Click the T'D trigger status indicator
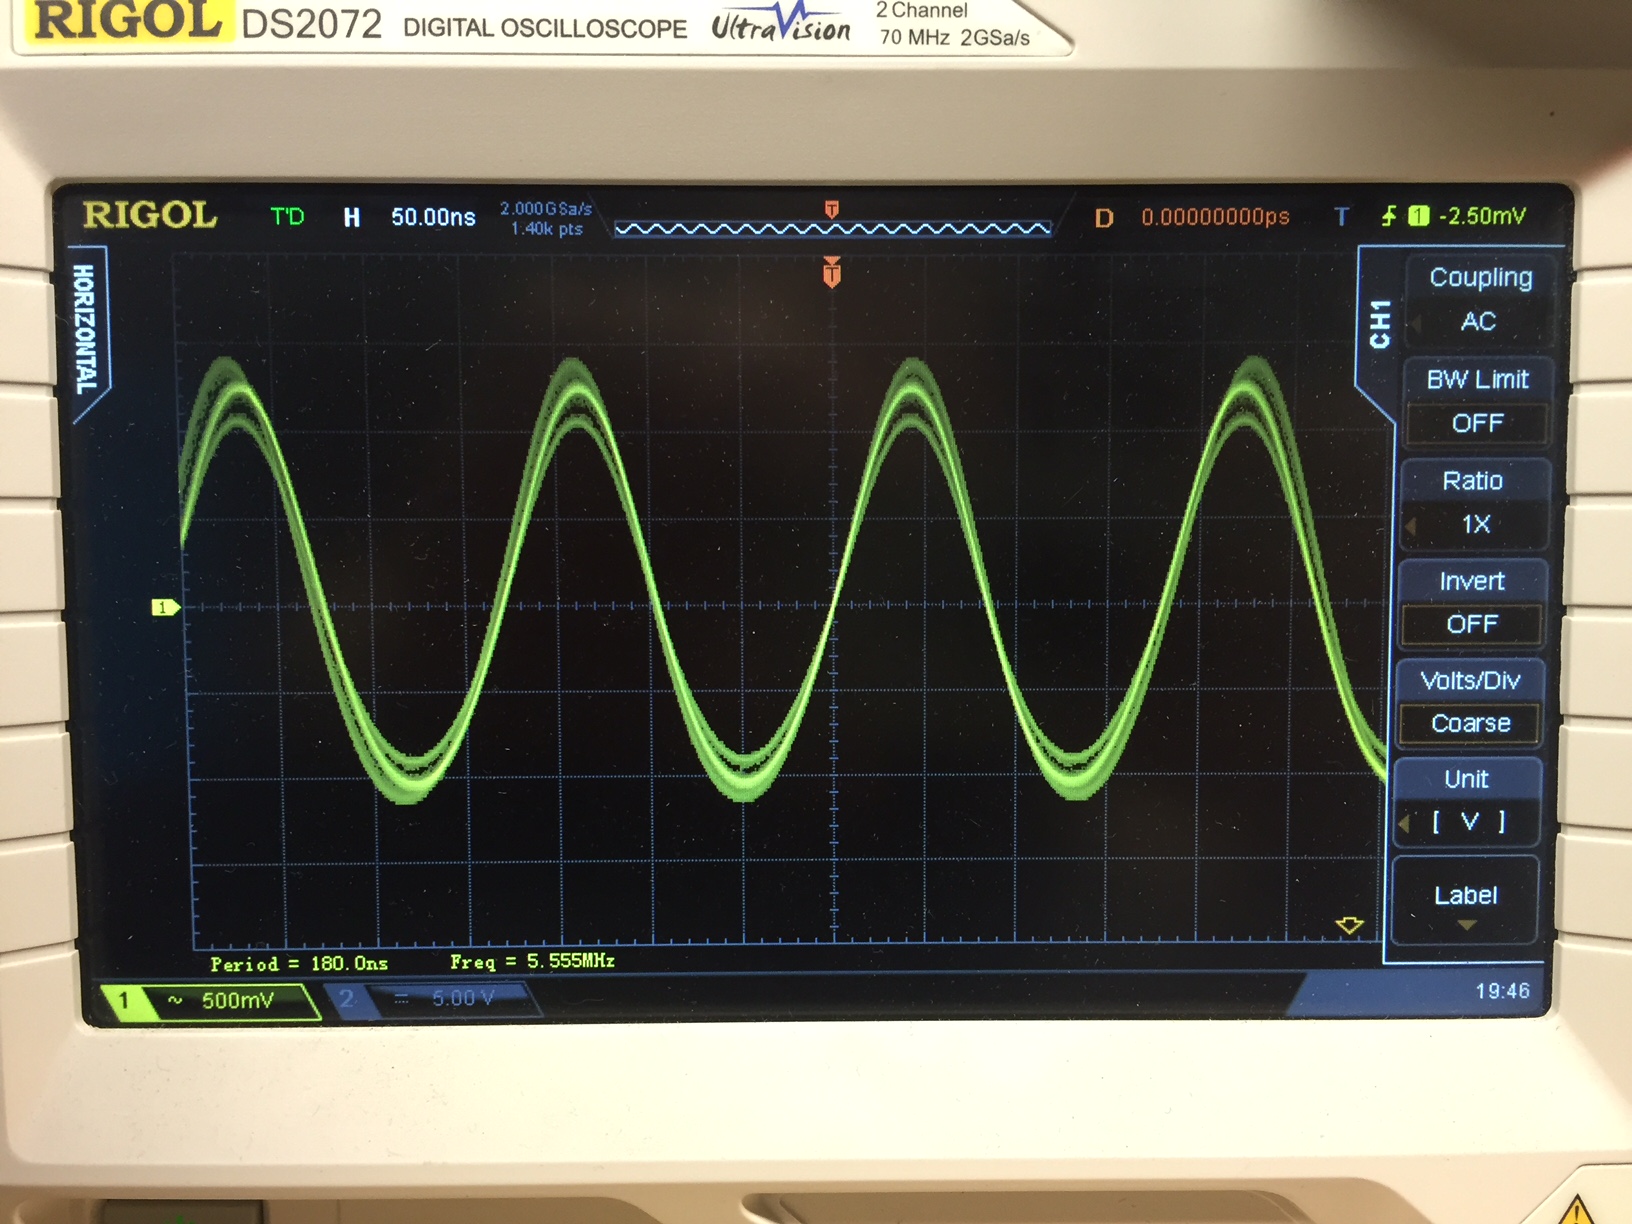This screenshot has height=1224, width=1632. coord(287,216)
